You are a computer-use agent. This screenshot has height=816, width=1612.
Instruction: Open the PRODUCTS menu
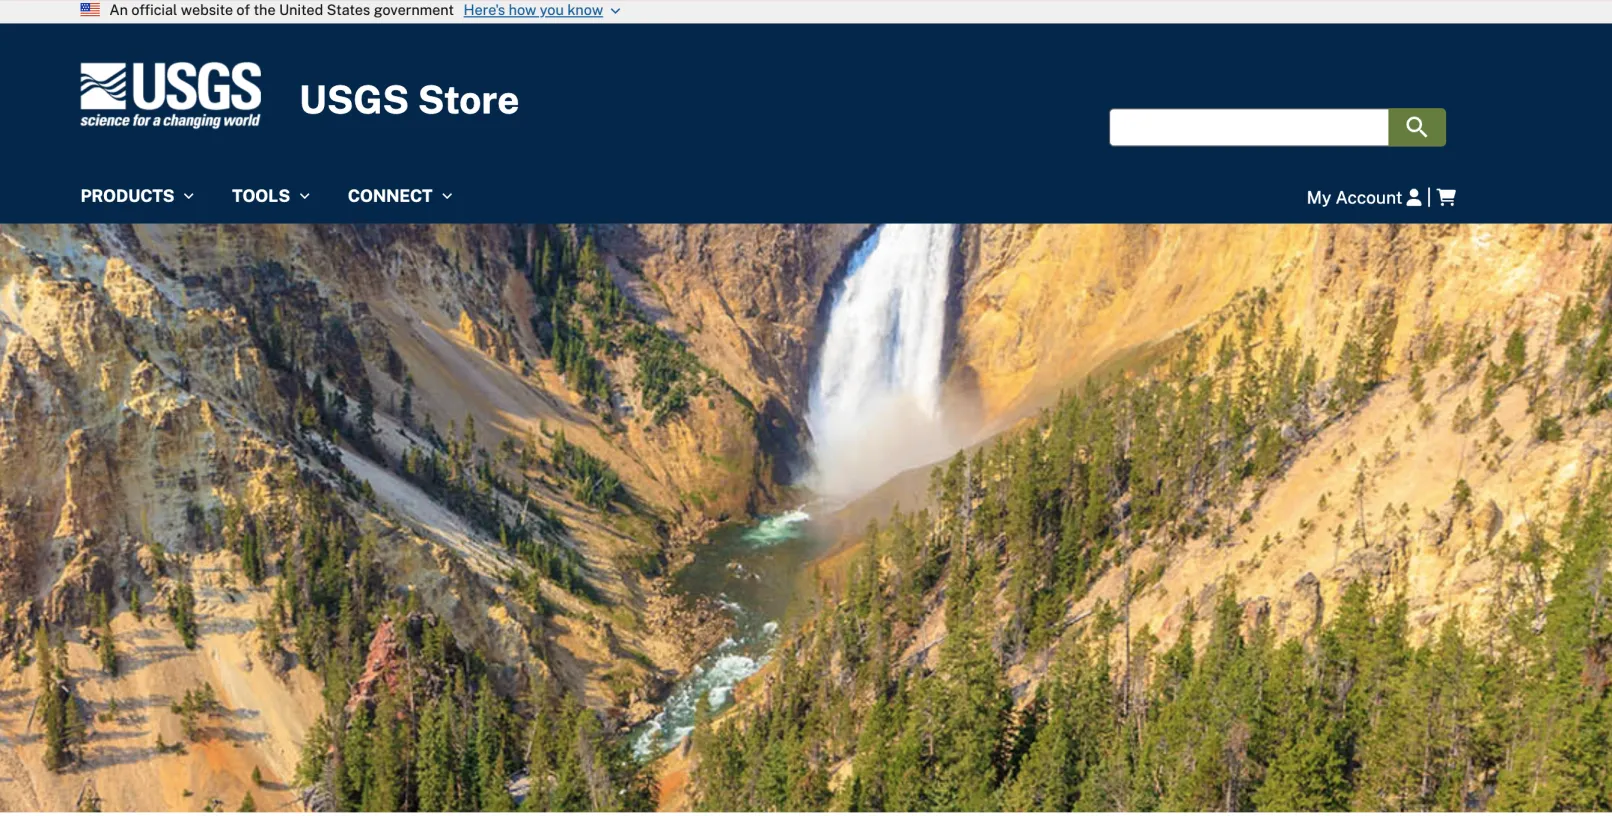(x=127, y=196)
